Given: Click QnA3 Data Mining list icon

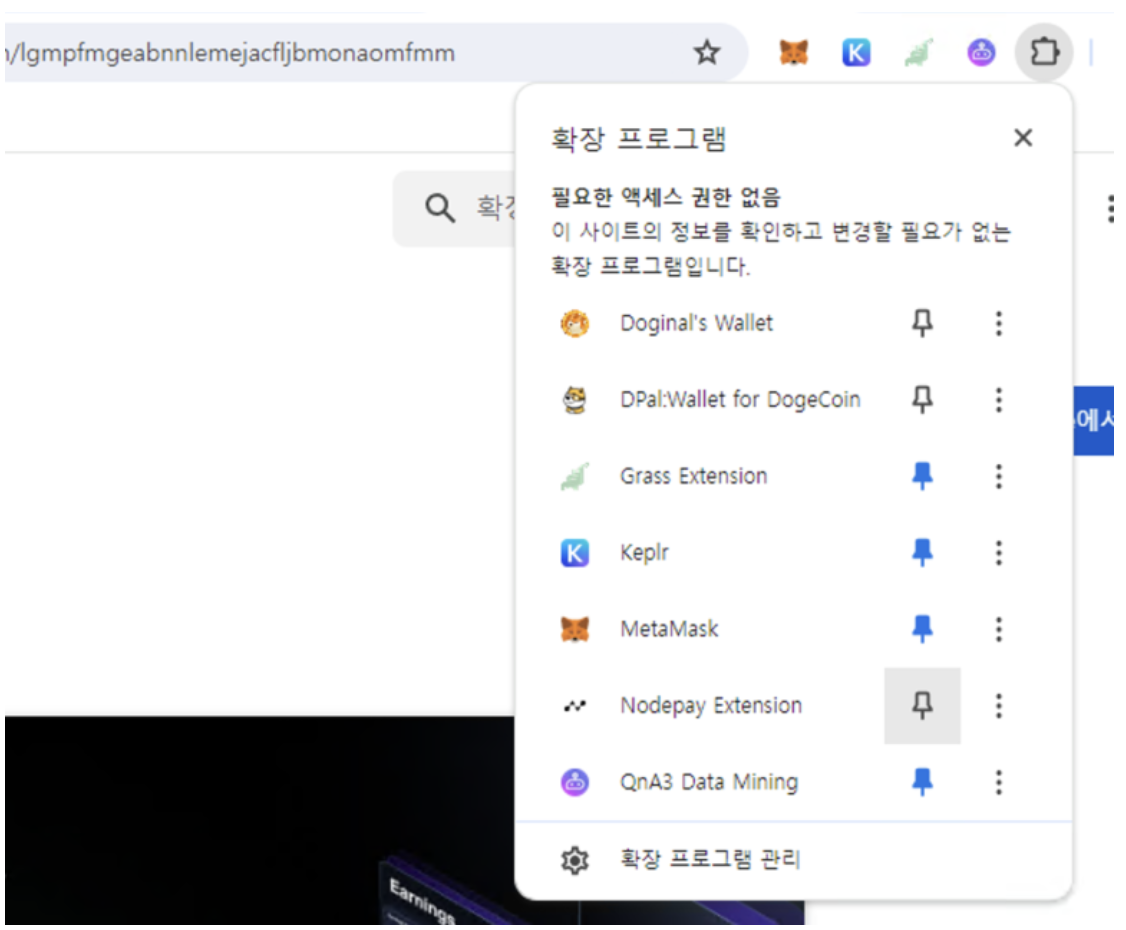Looking at the screenshot, I should 574,782.
